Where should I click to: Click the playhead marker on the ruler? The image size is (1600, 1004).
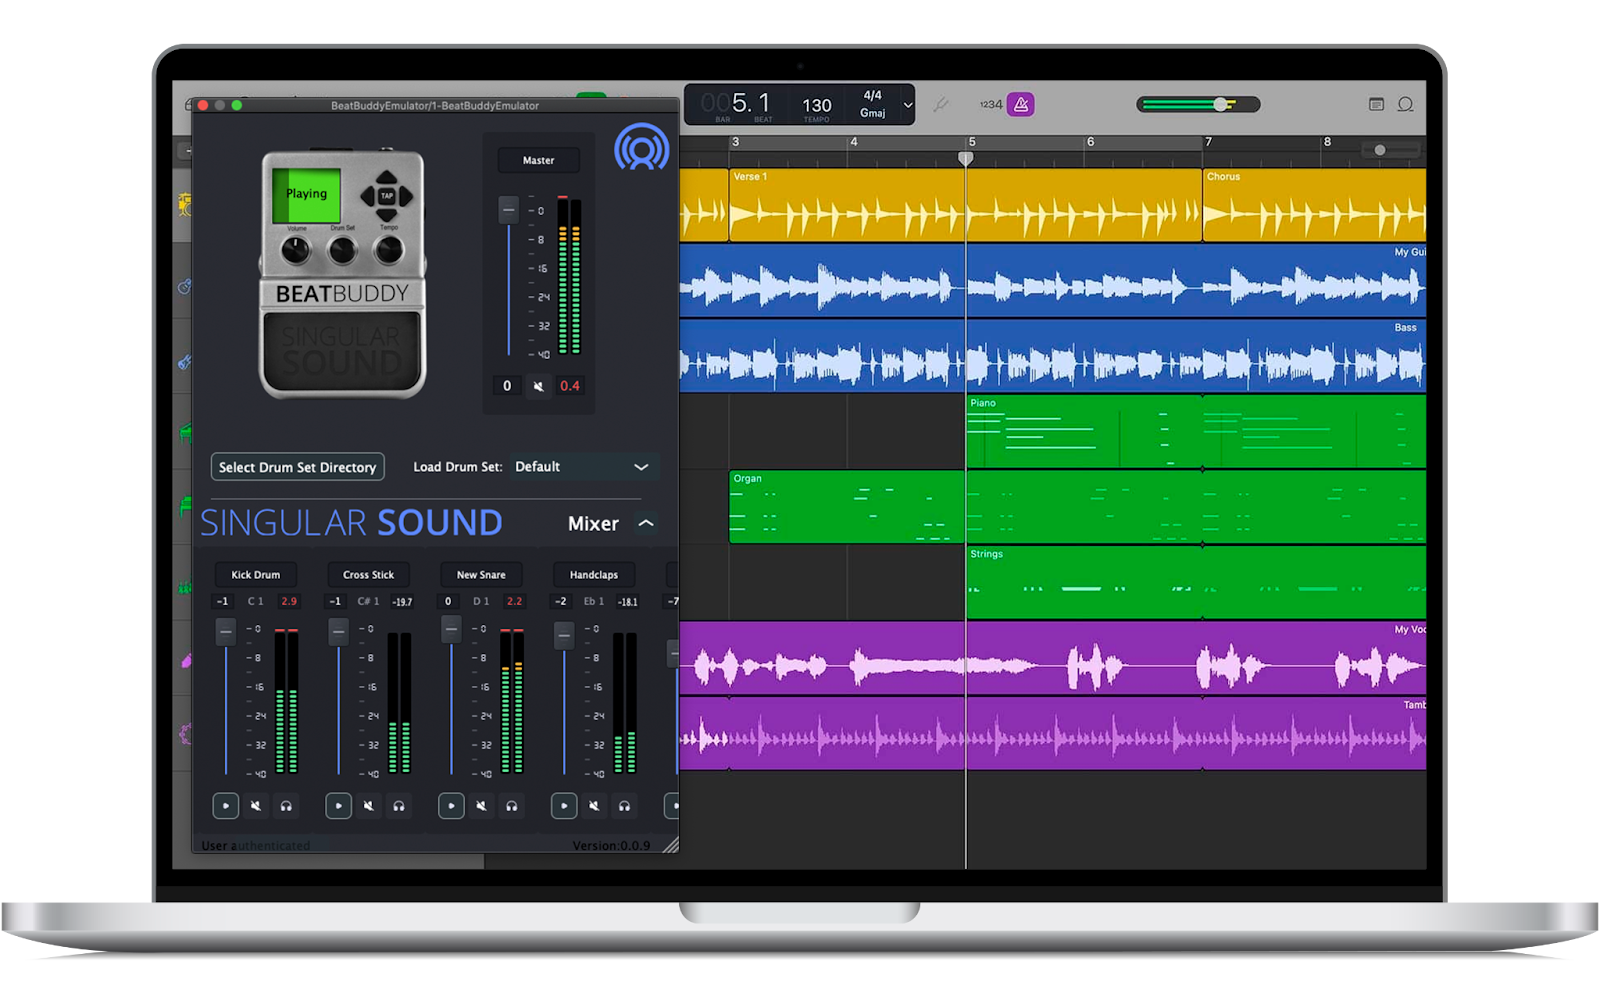tap(966, 158)
